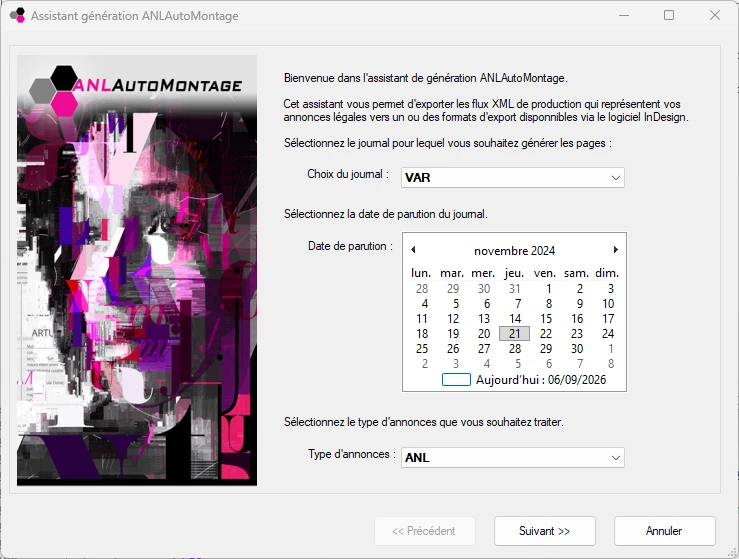Select November 11 in the calendar

coord(422,319)
